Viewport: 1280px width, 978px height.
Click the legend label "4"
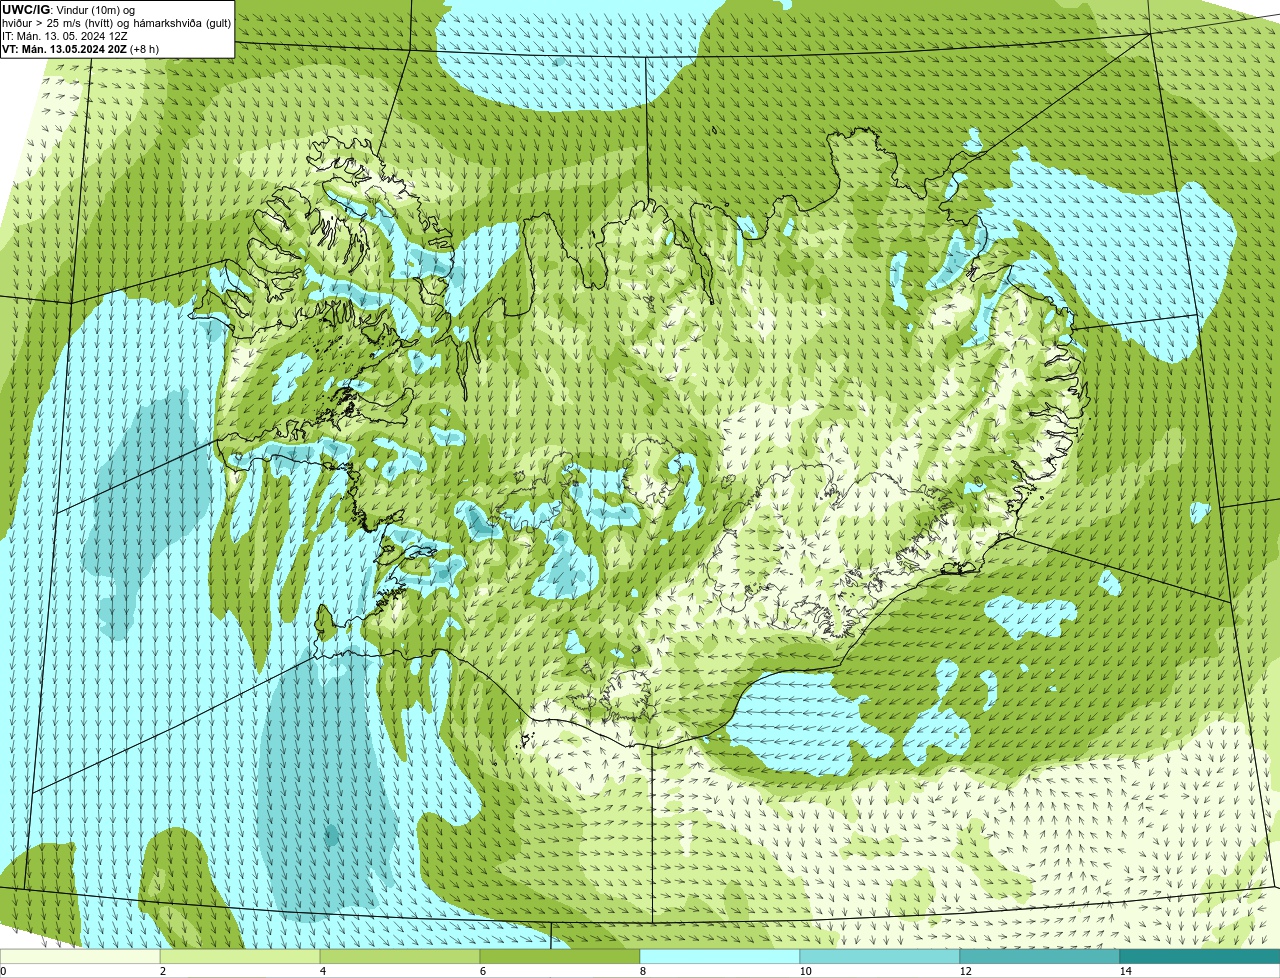click(x=322, y=971)
